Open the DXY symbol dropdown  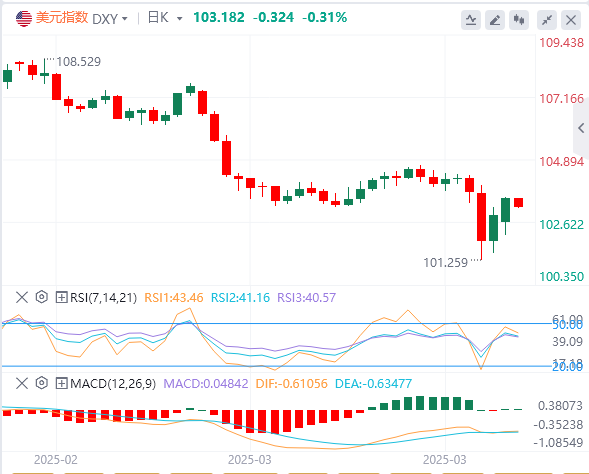[x=110, y=19]
